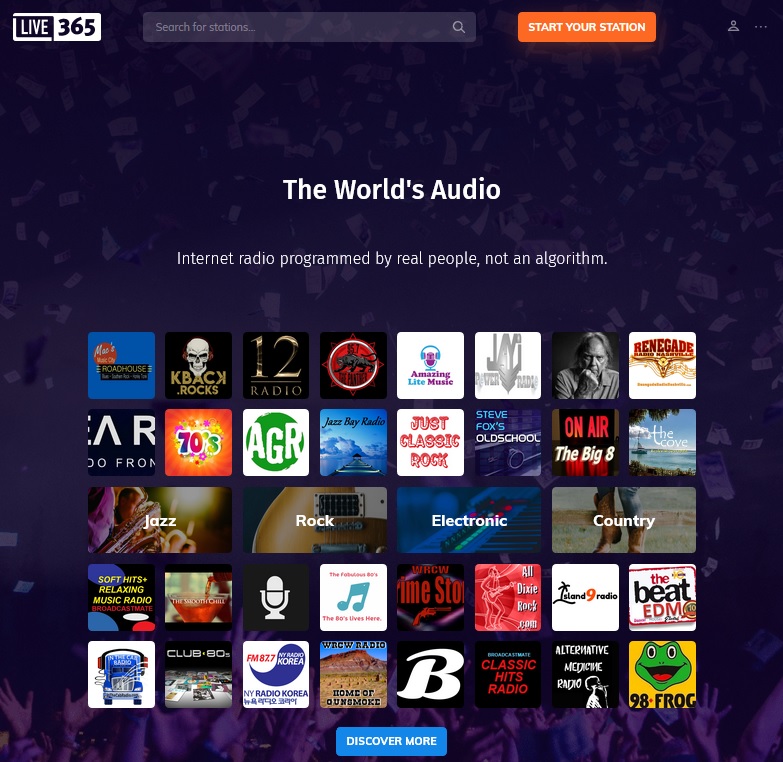Open Mac's Roadhouse station

pyautogui.click(x=121, y=366)
